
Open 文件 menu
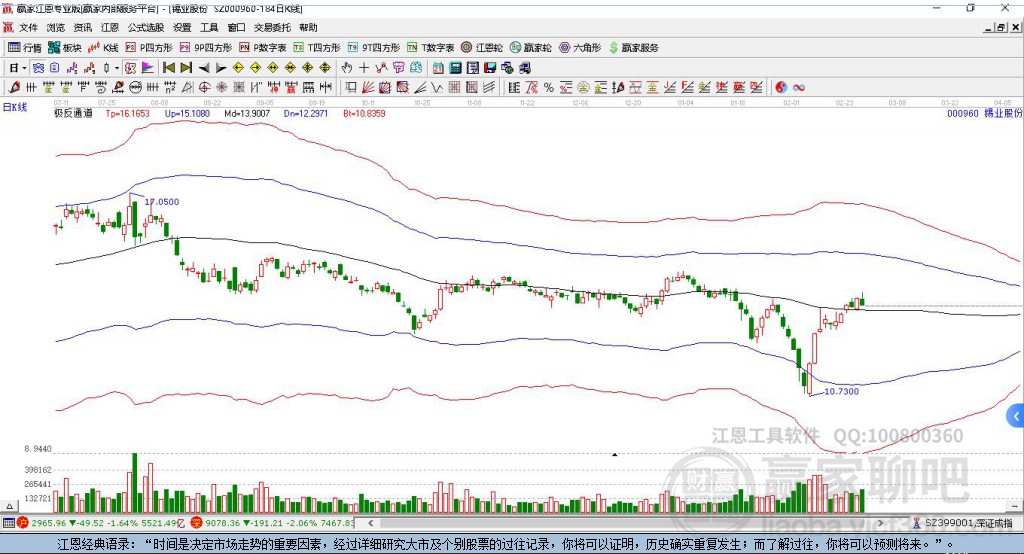click(x=29, y=27)
